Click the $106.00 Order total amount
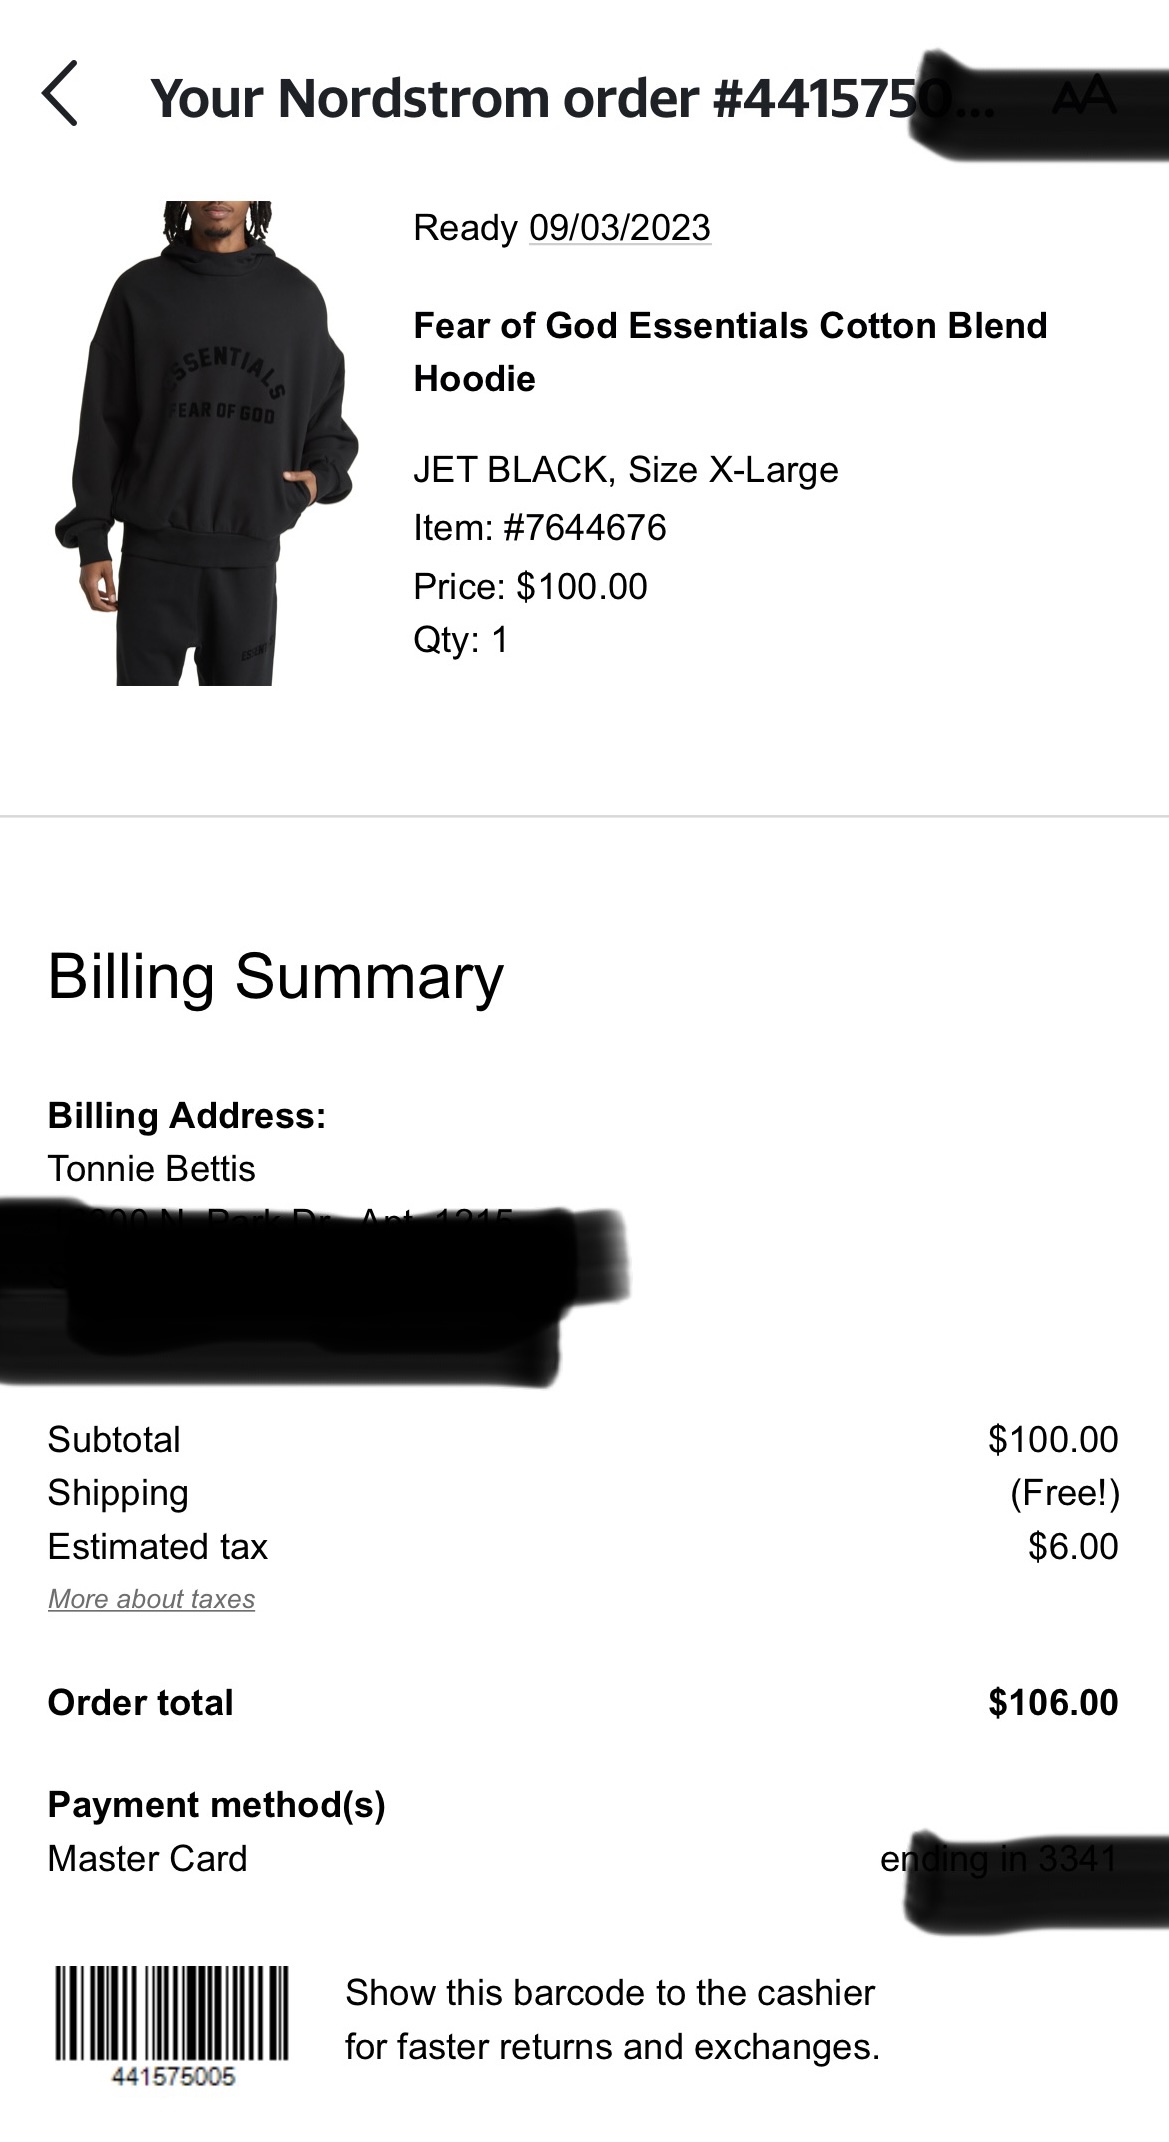1169x2142 pixels. [1052, 1702]
